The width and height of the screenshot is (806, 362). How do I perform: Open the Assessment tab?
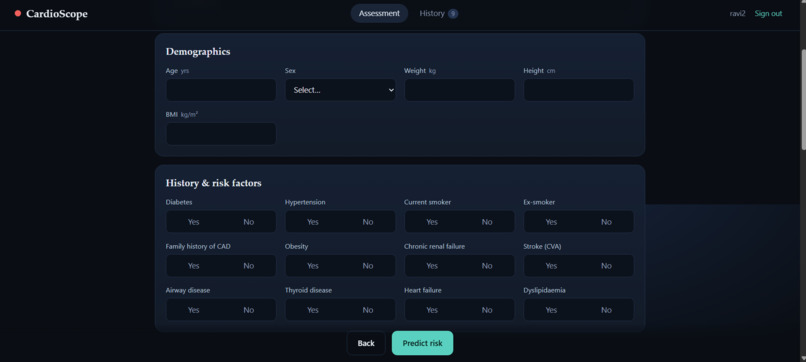point(379,13)
